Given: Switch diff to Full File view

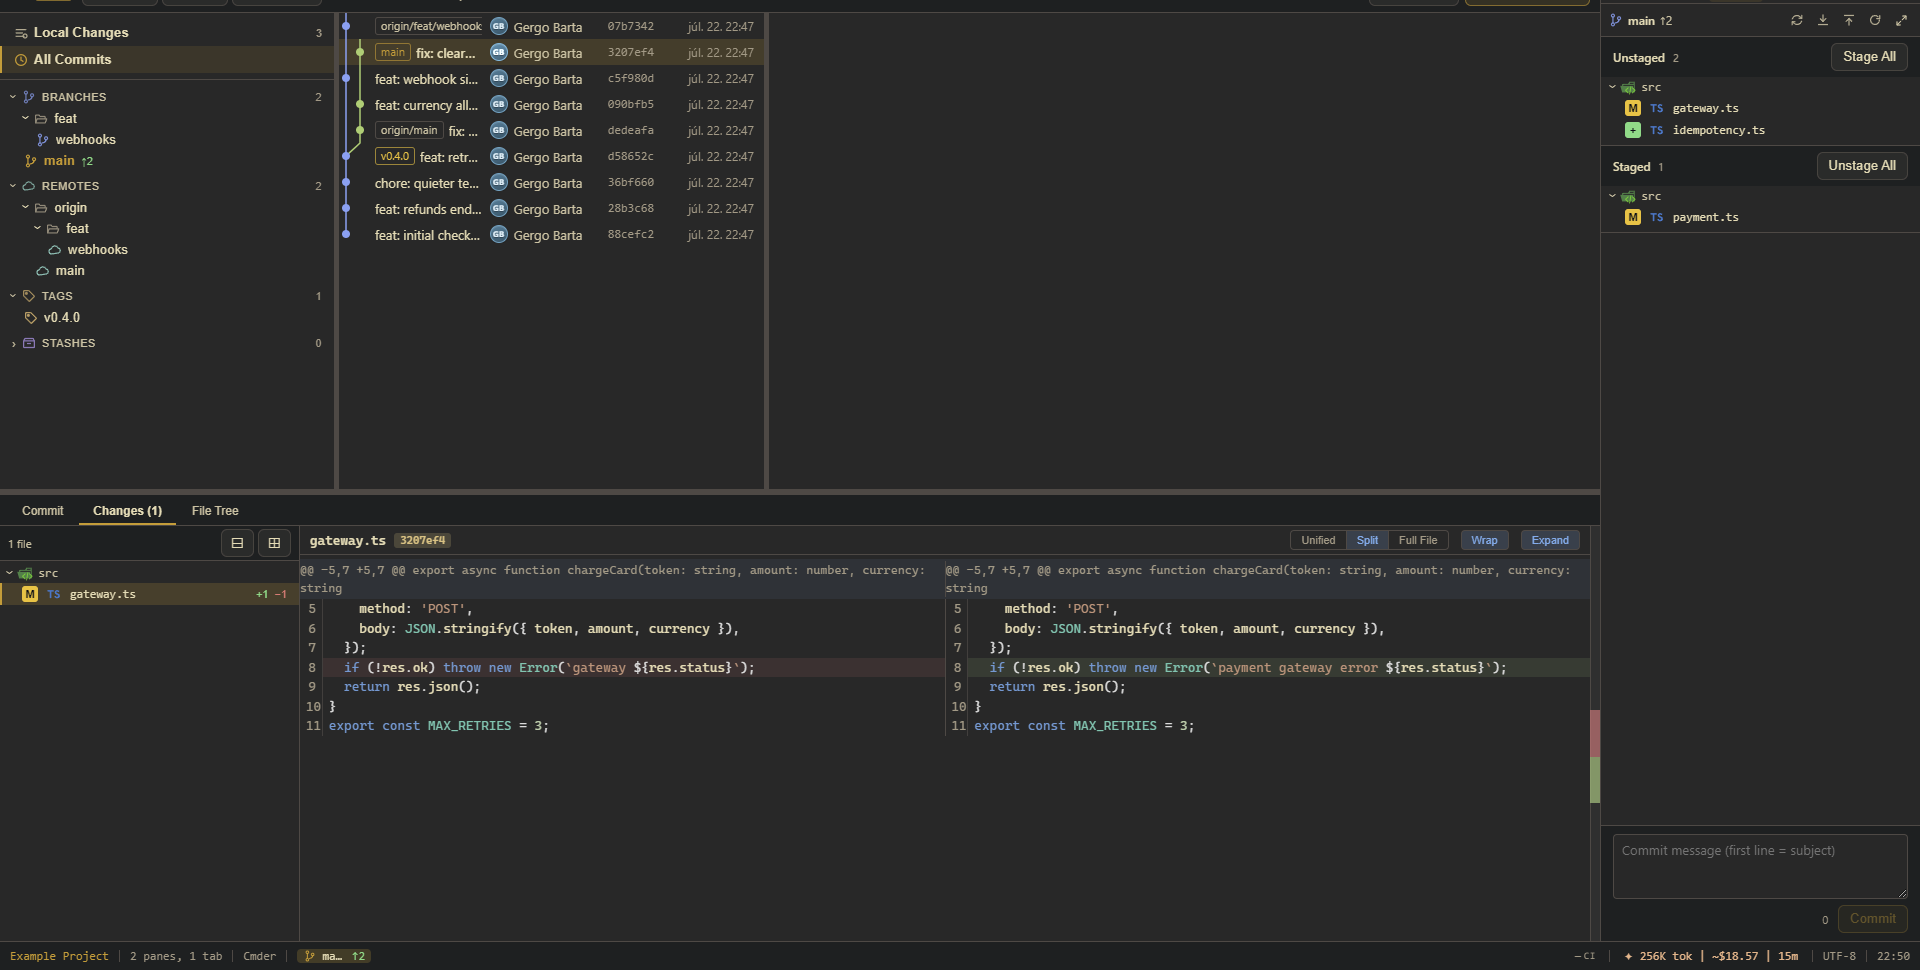Looking at the screenshot, I should pyautogui.click(x=1418, y=540).
